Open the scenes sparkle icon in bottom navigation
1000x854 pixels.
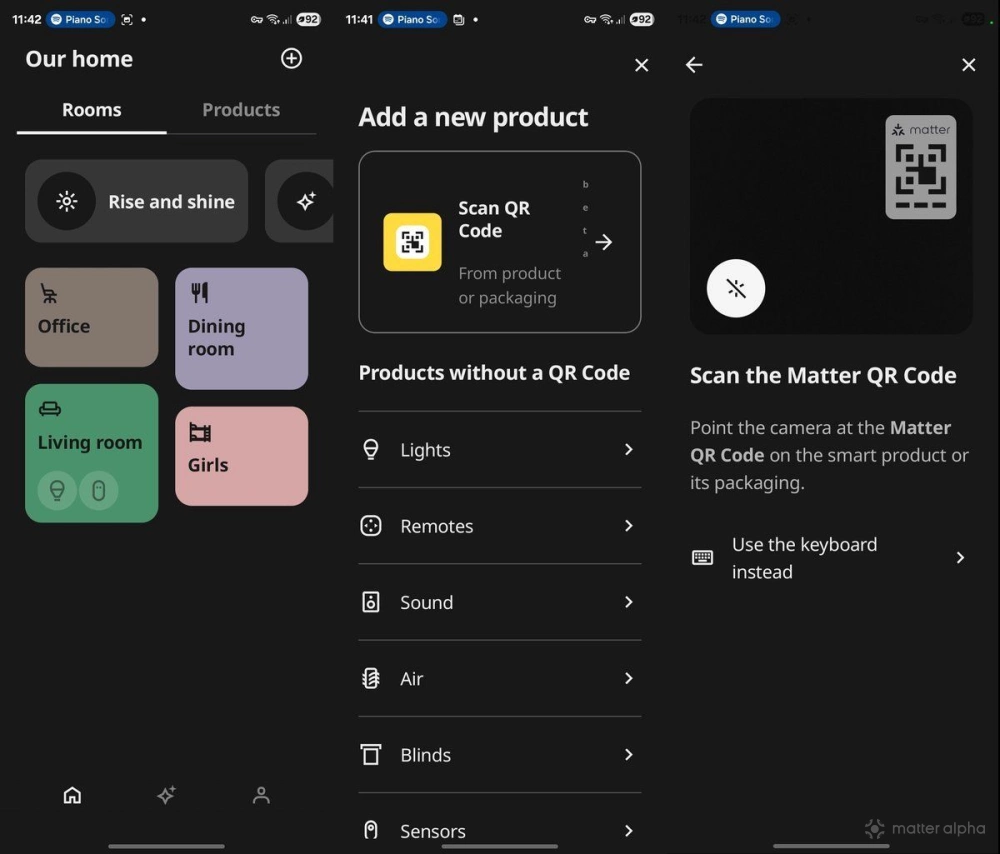(x=166, y=795)
